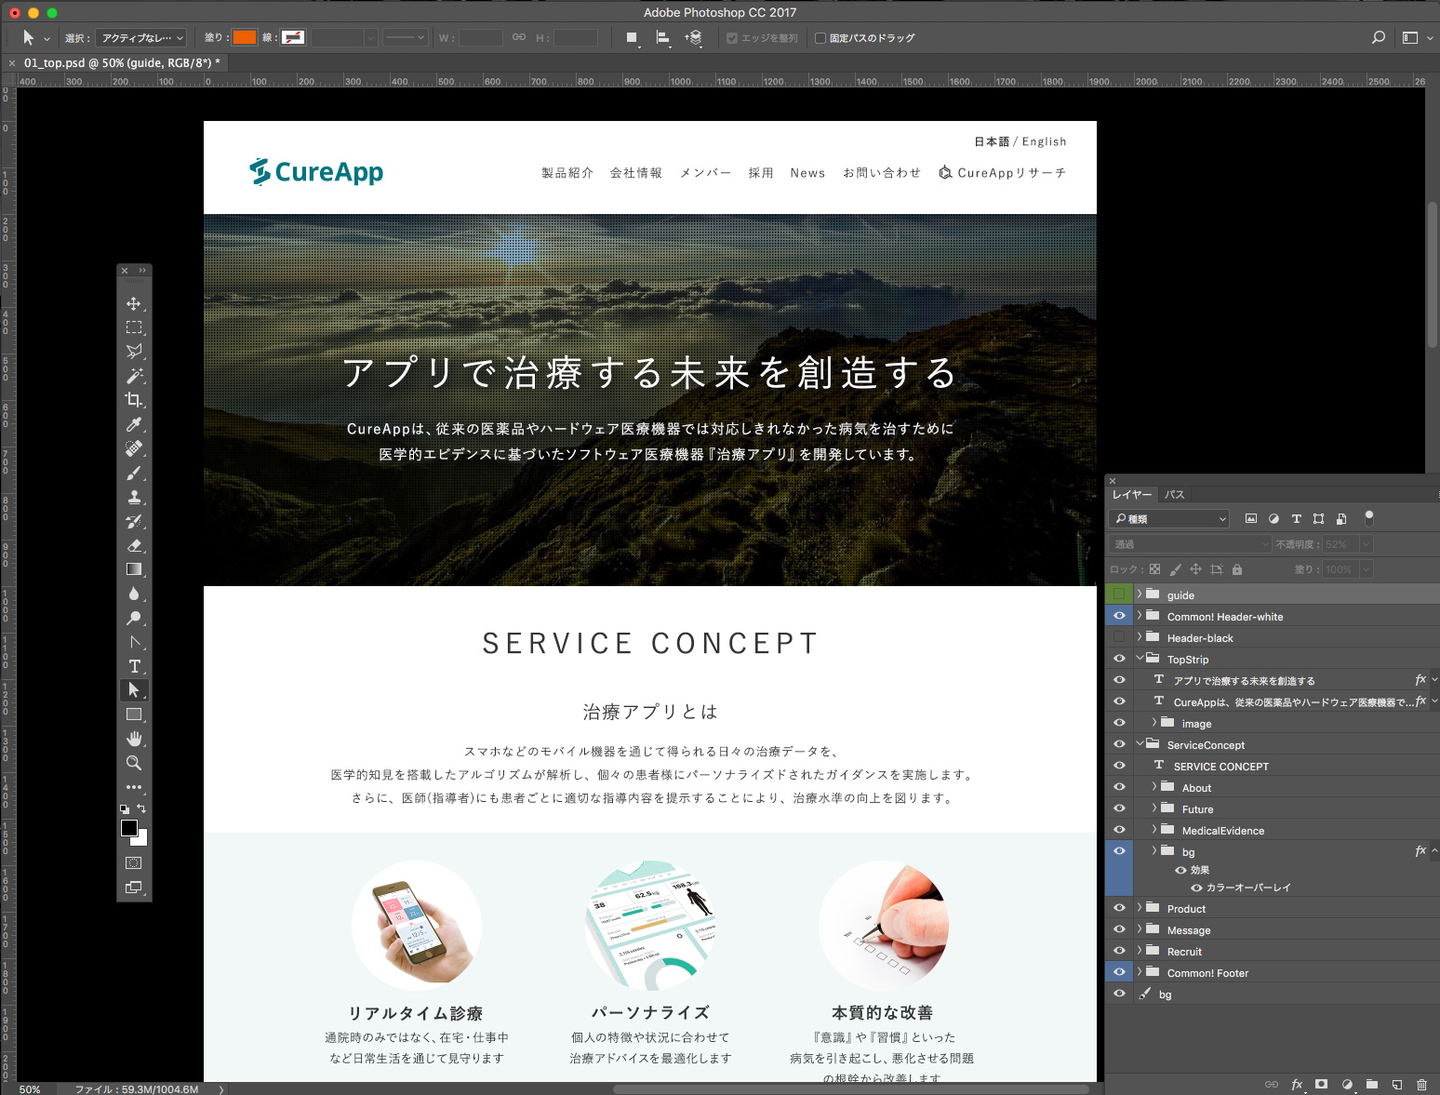Switch to the パス tab
Screen dimensions: 1440x1095
pos(1175,494)
